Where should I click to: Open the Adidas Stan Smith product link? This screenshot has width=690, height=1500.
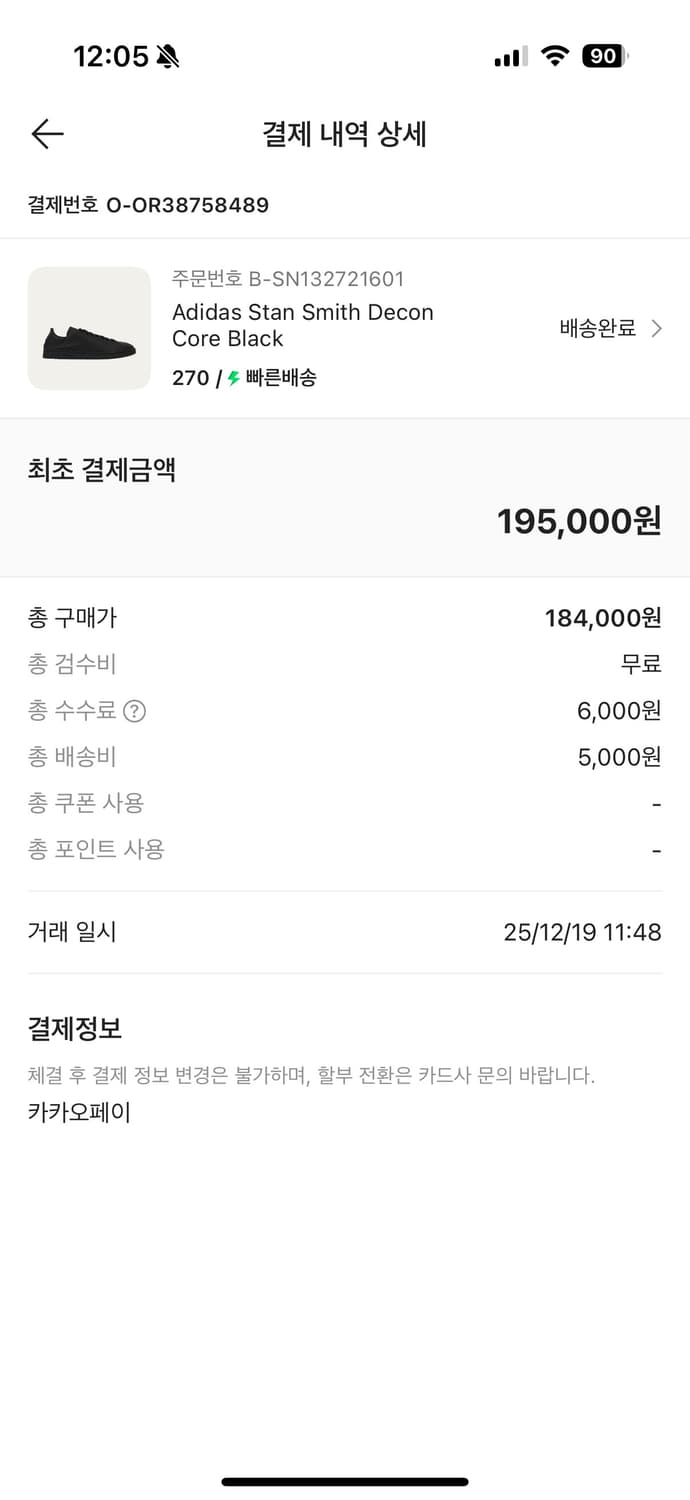tap(303, 326)
